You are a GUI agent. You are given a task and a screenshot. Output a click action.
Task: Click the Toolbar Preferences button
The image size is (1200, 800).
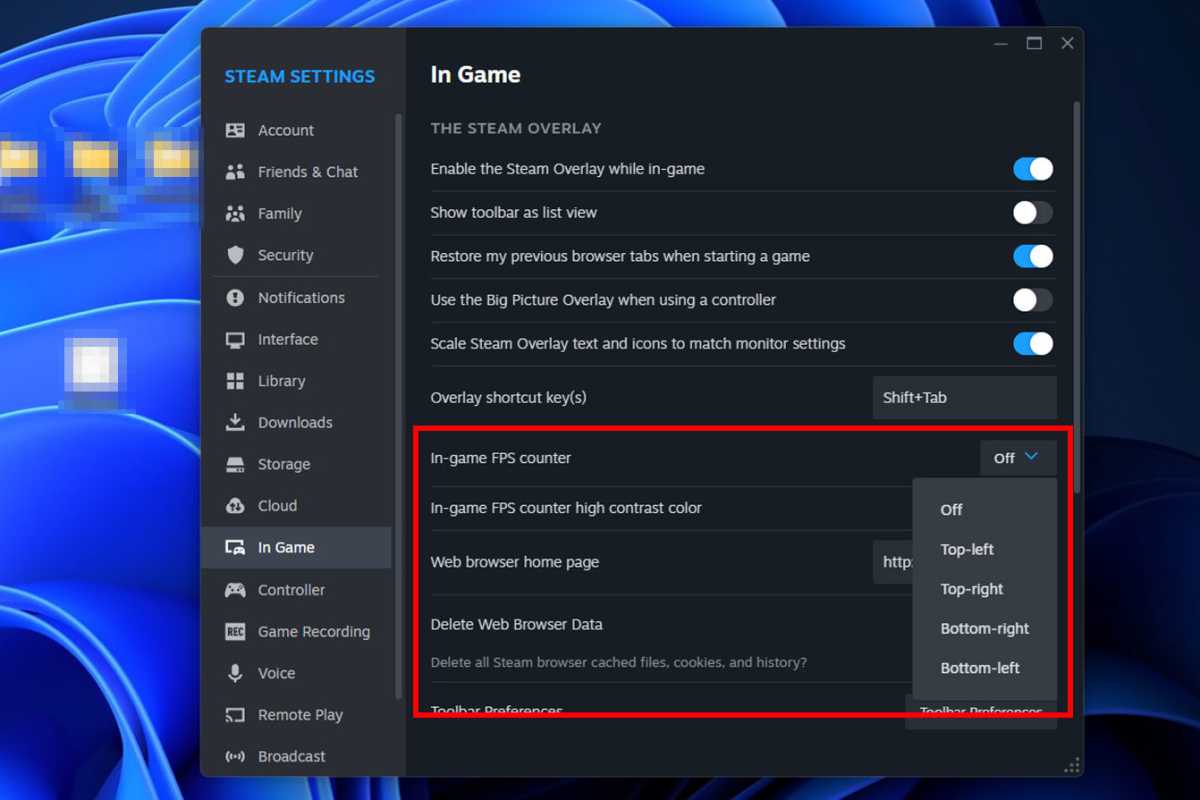pyautogui.click(x=981, y=712)
